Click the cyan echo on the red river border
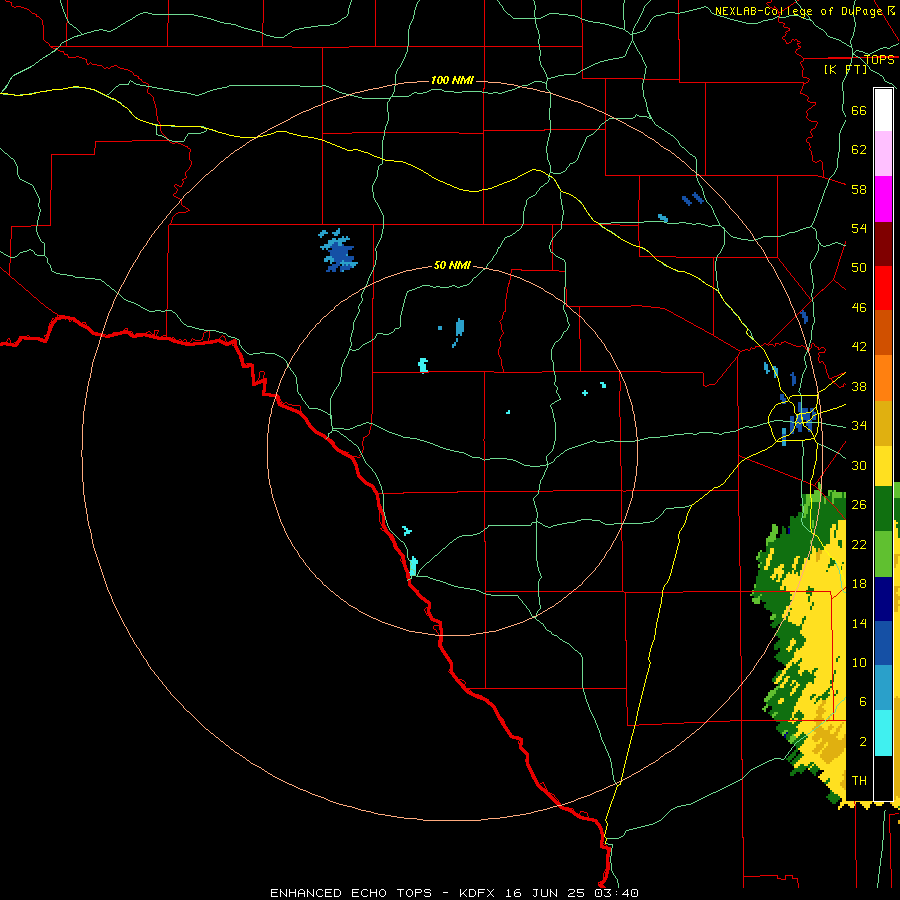Image resolution: width=900 pixels, height=900 pixels. coord(413,566)
